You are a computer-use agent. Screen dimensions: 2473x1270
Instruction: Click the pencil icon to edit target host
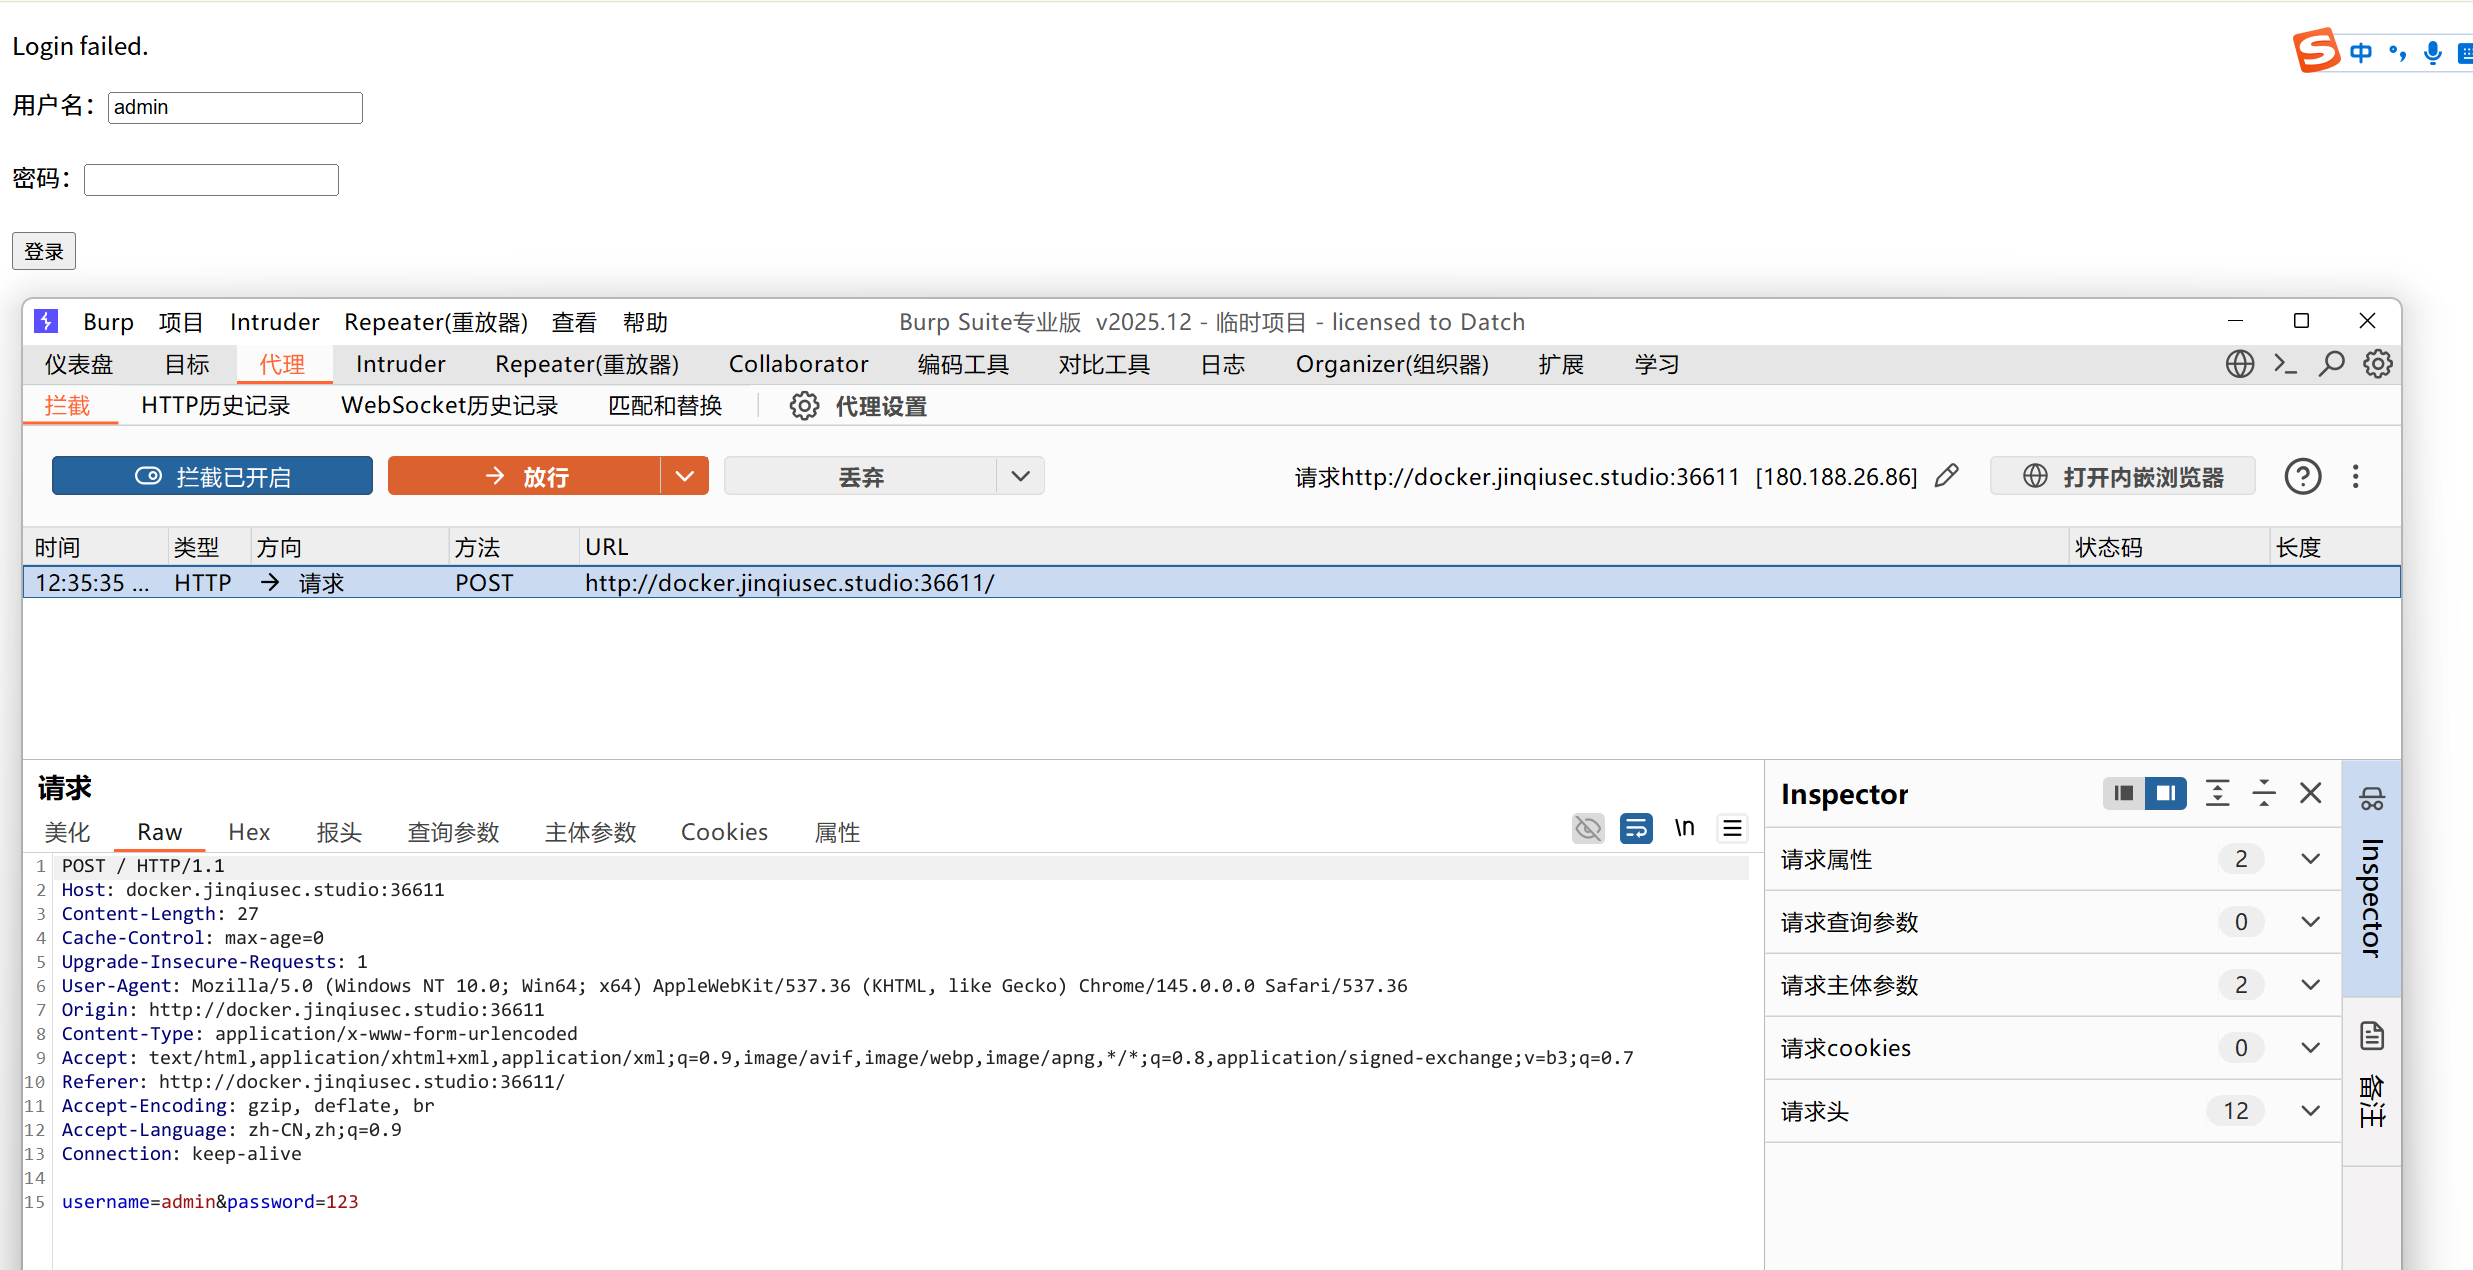pyautogui.click(x=1946, y=476)
